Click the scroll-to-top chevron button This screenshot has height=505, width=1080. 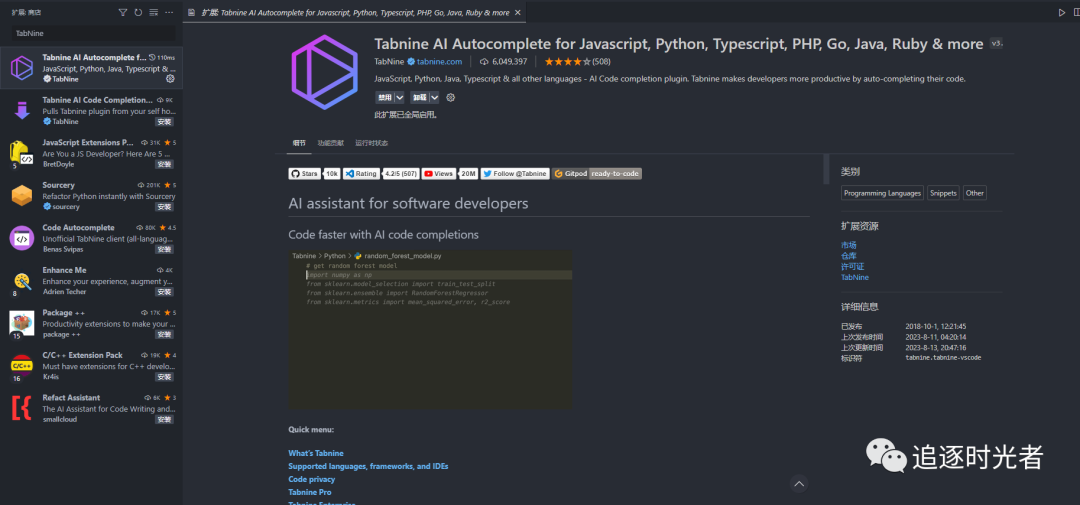tap(799, 484)
